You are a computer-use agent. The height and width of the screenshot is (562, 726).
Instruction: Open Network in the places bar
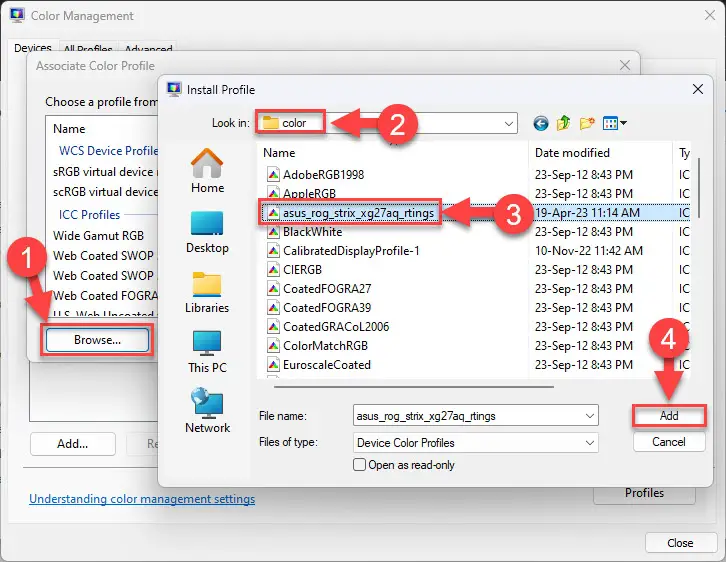click(207, 411)
